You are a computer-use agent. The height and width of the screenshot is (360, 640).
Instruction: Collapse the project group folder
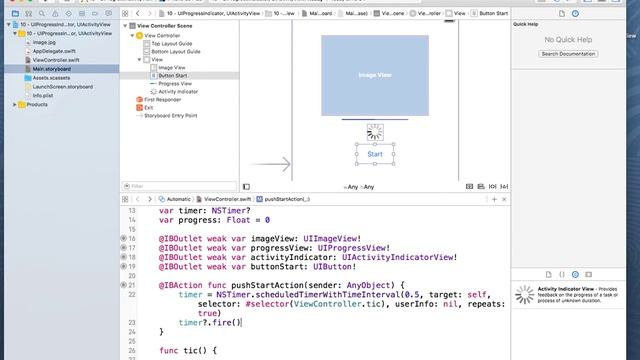pyautogui.click(x=15, y=33)
